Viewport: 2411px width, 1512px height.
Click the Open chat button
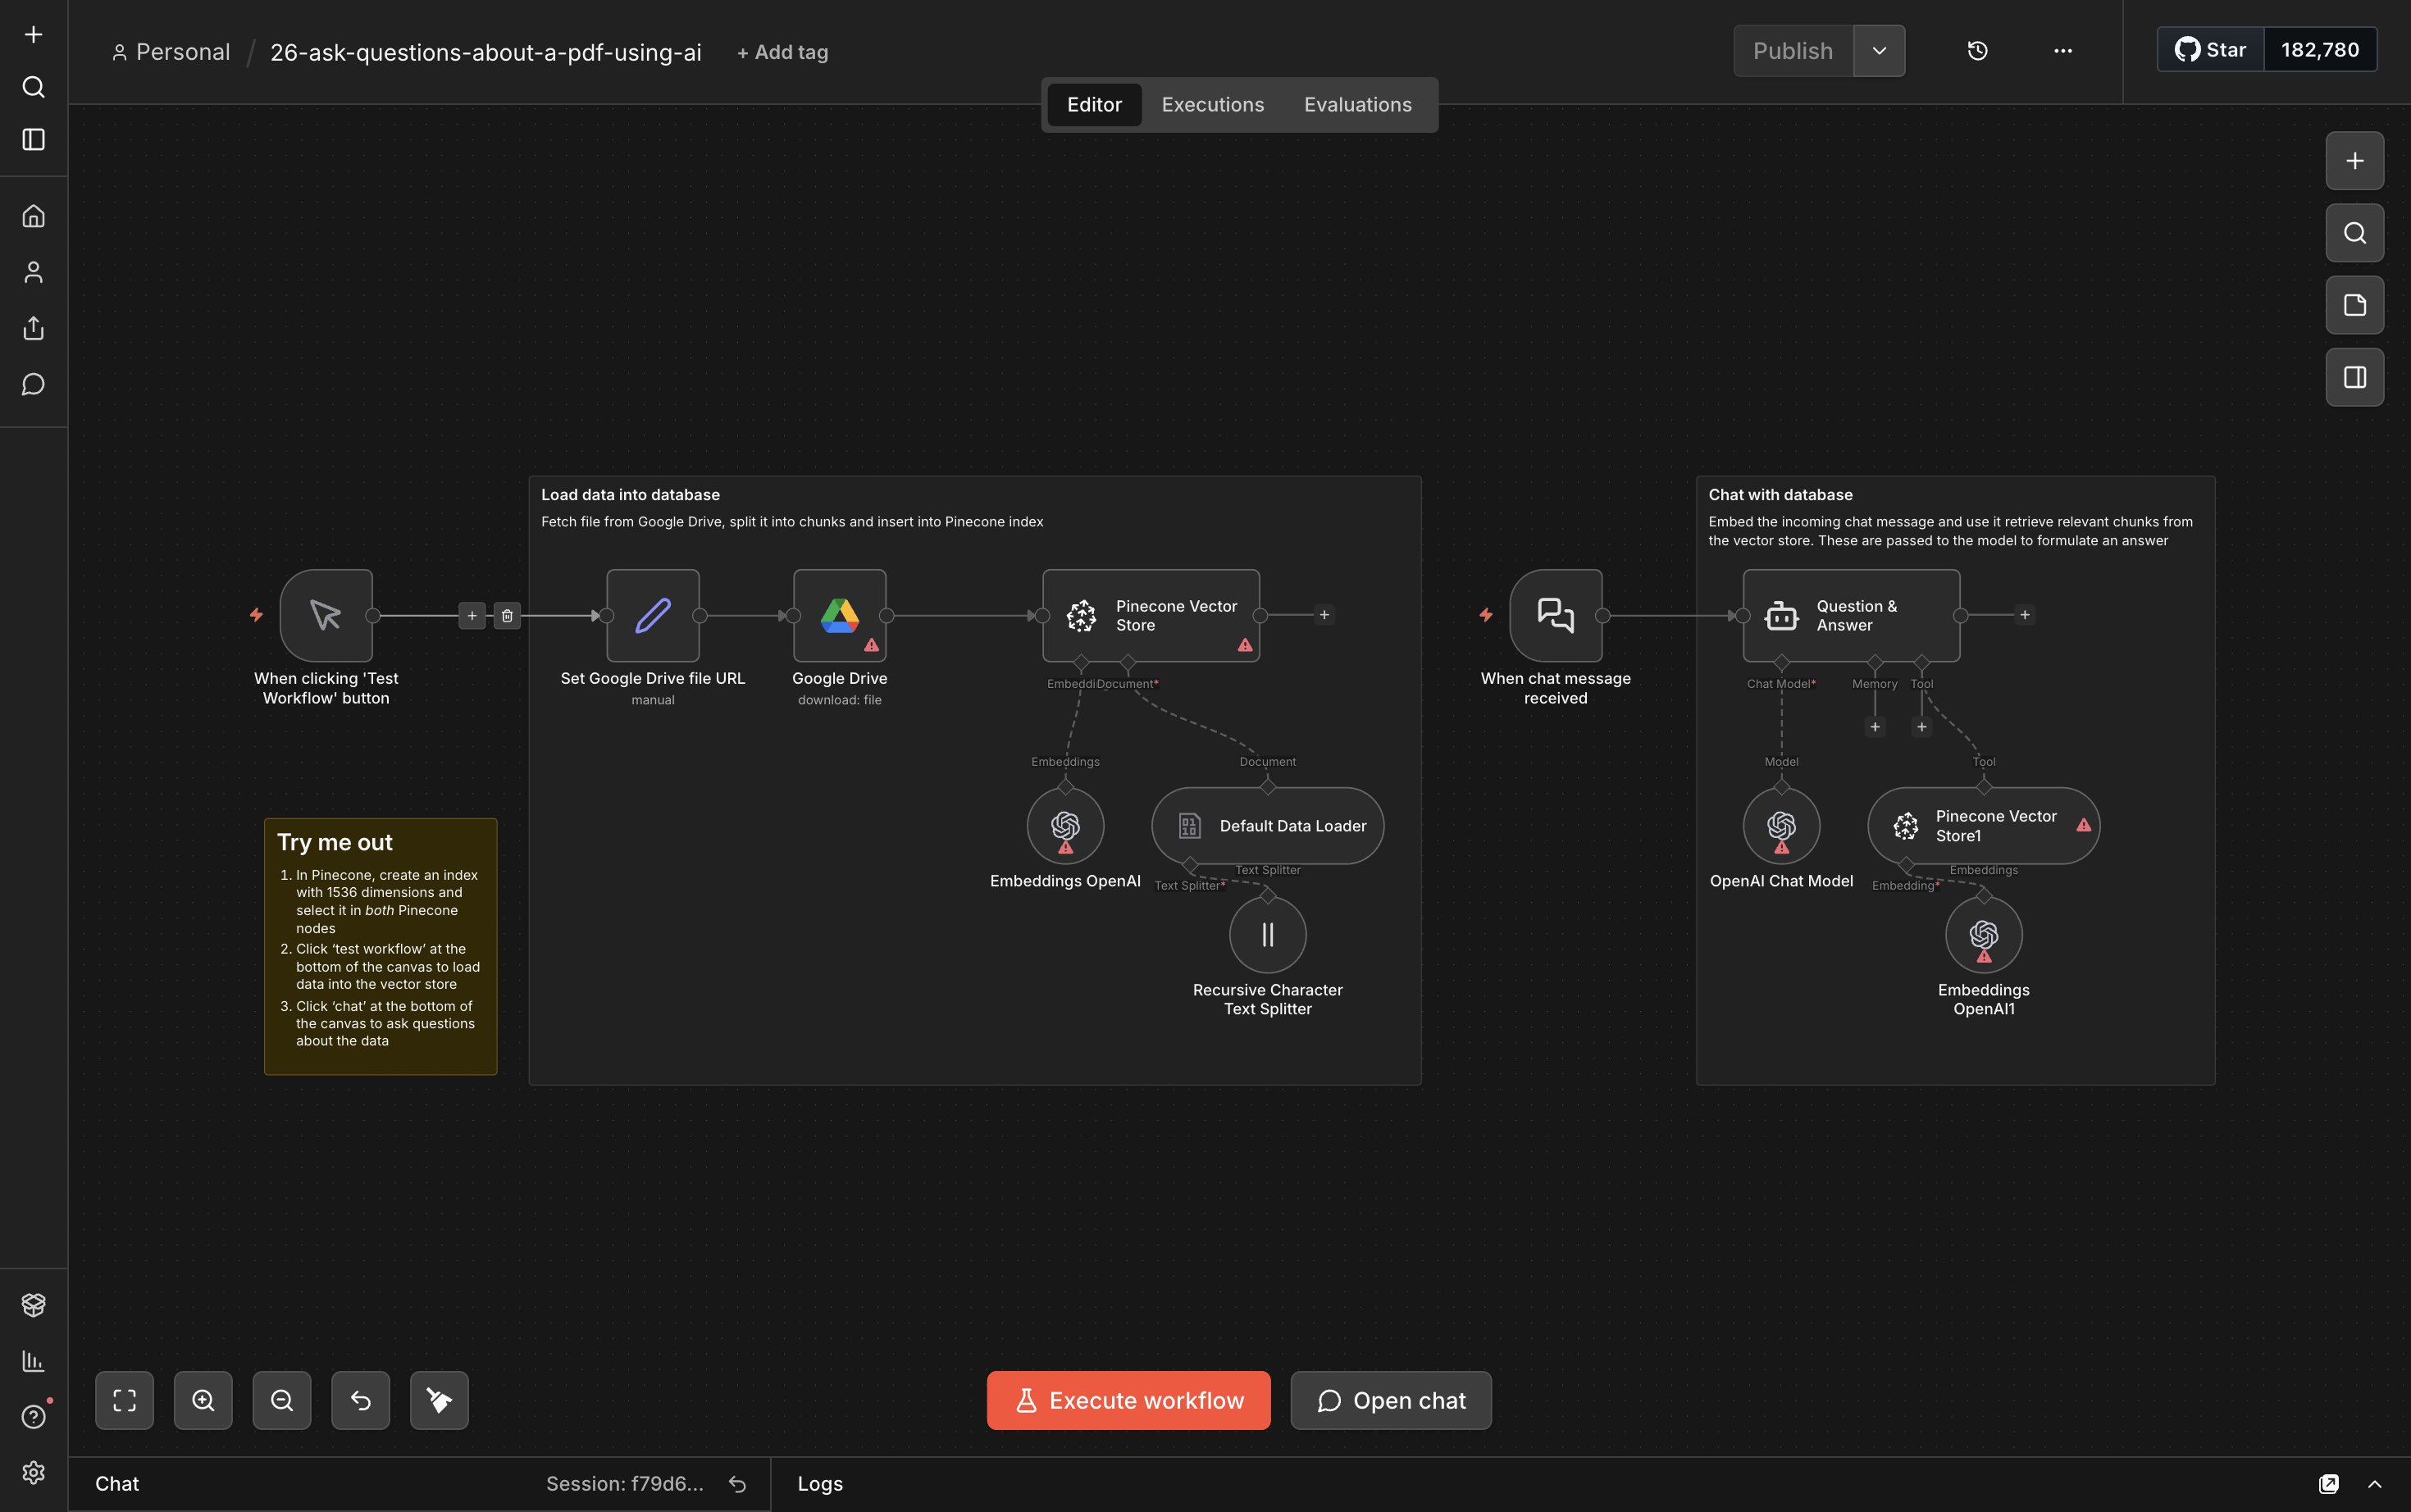[1390, 1400]
